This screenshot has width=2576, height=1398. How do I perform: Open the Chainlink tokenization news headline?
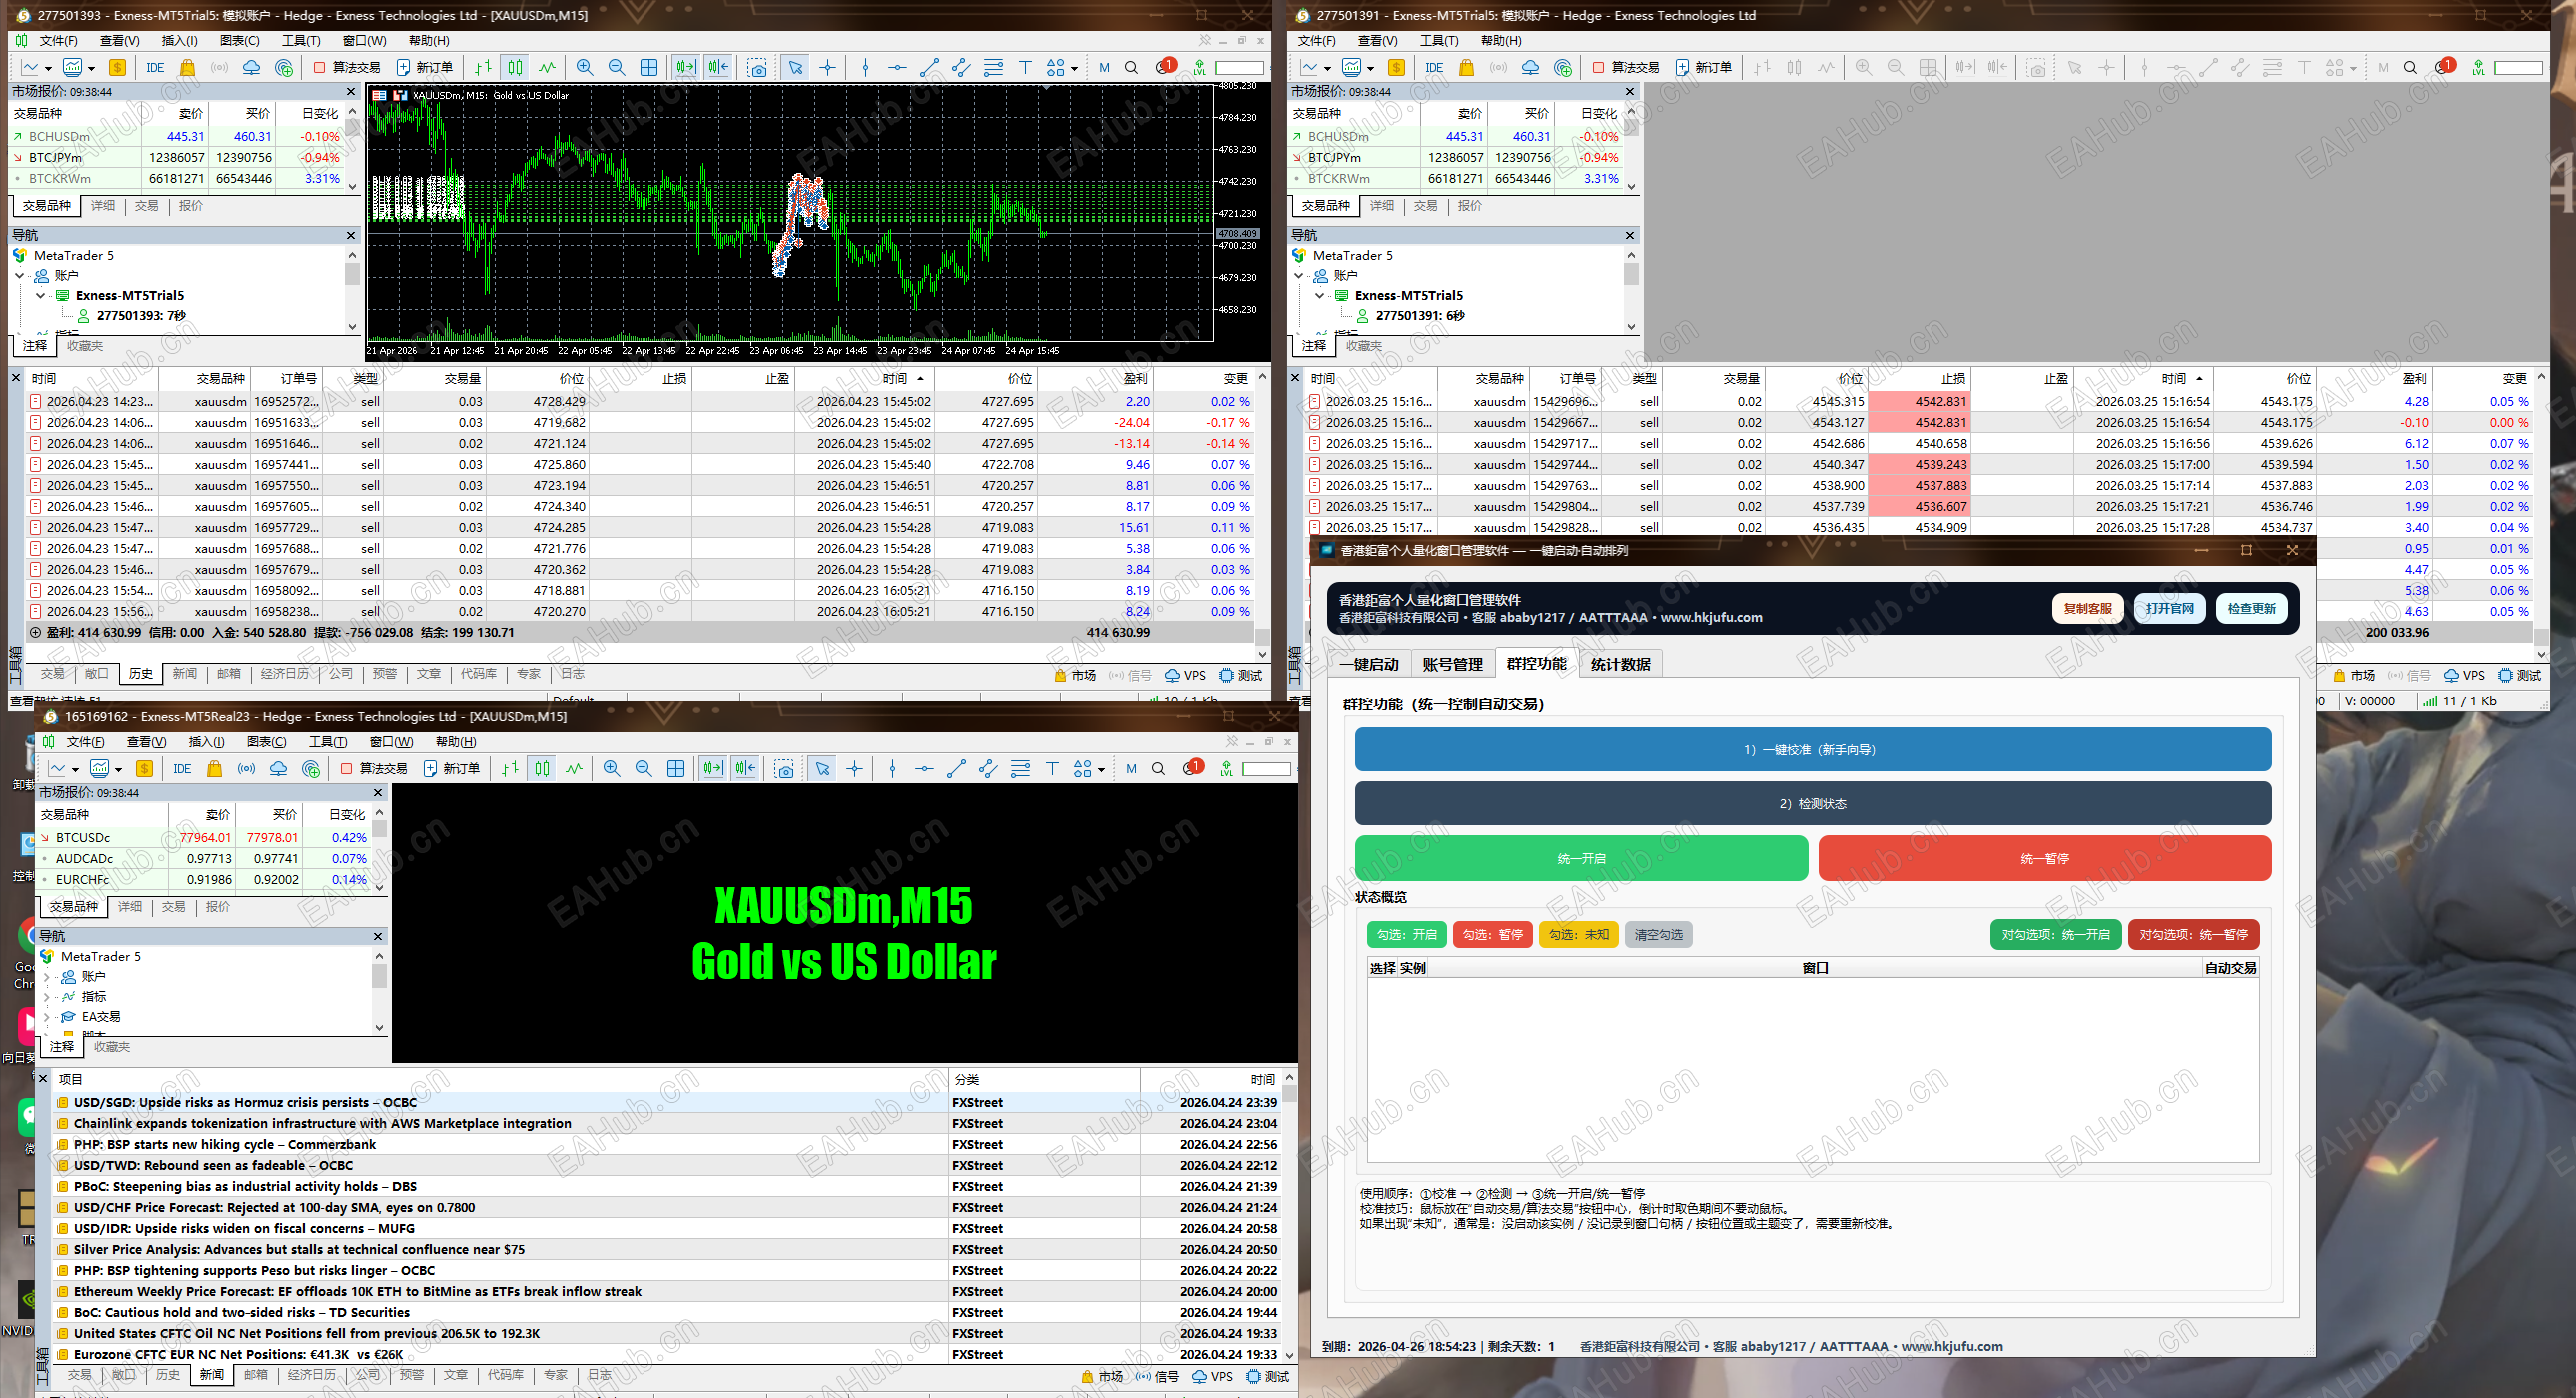(x=322, y=1124)
